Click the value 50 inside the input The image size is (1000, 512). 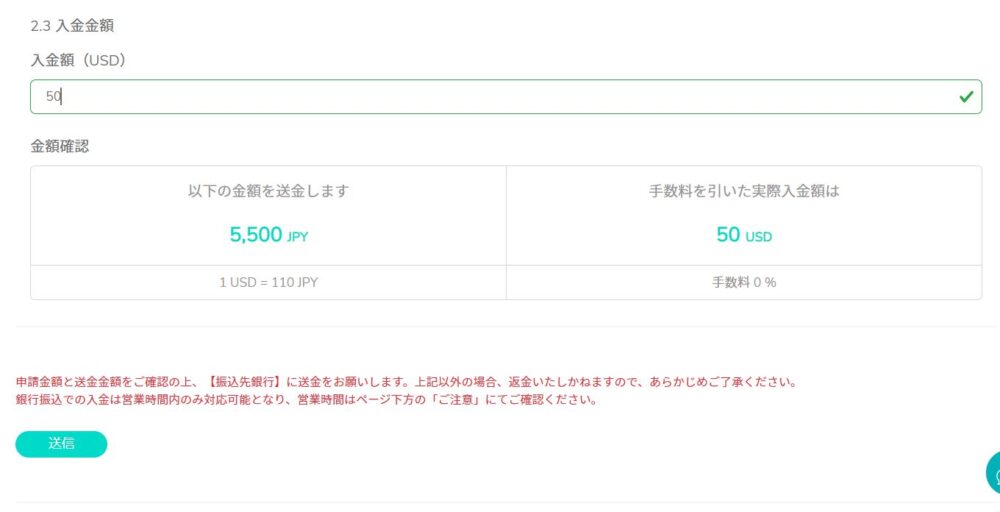pos(53,97)
